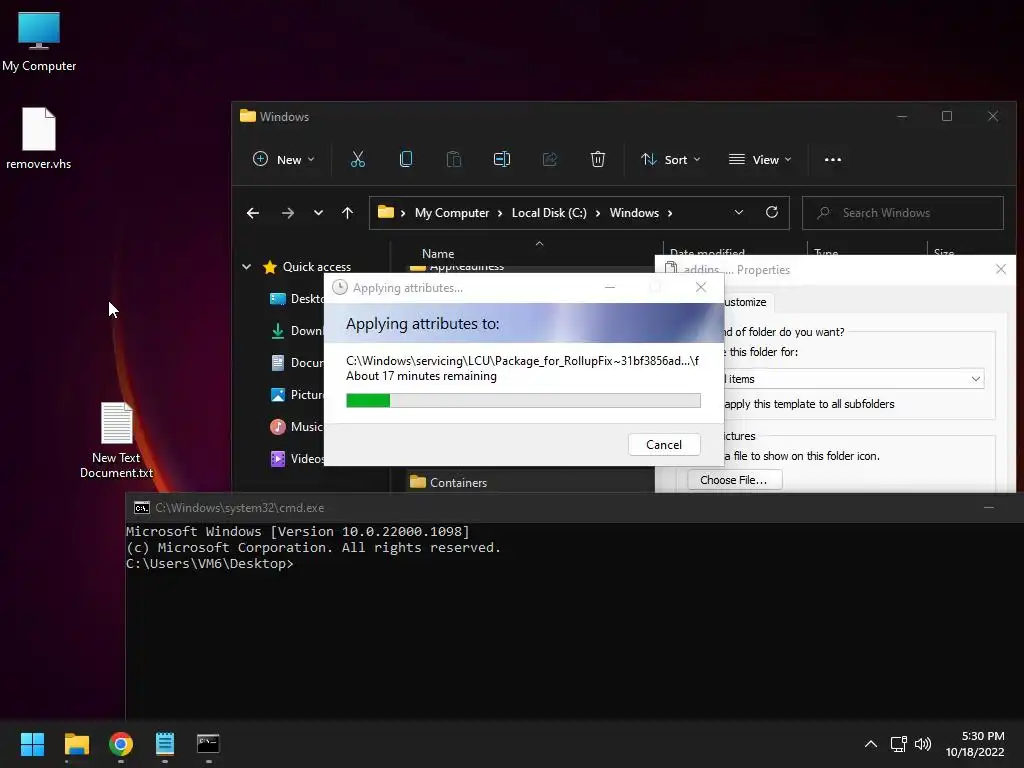Switch to Command Prompt taskbar icon
Viewport: 1024px width, 768px height.
208,744
